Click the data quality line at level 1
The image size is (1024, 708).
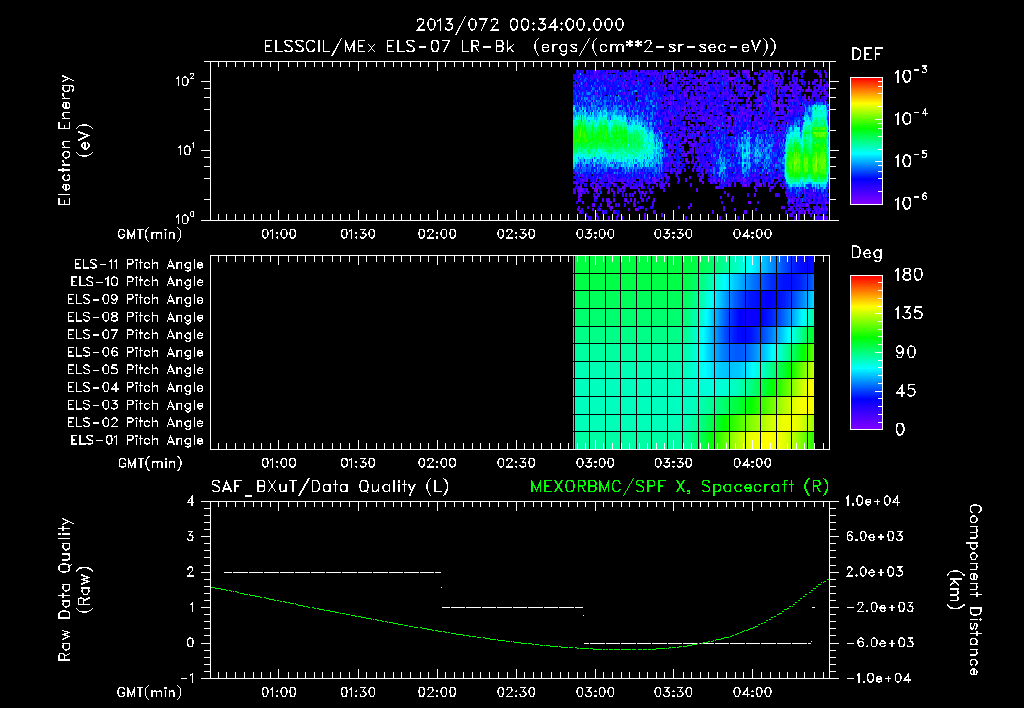pos(512,607)
